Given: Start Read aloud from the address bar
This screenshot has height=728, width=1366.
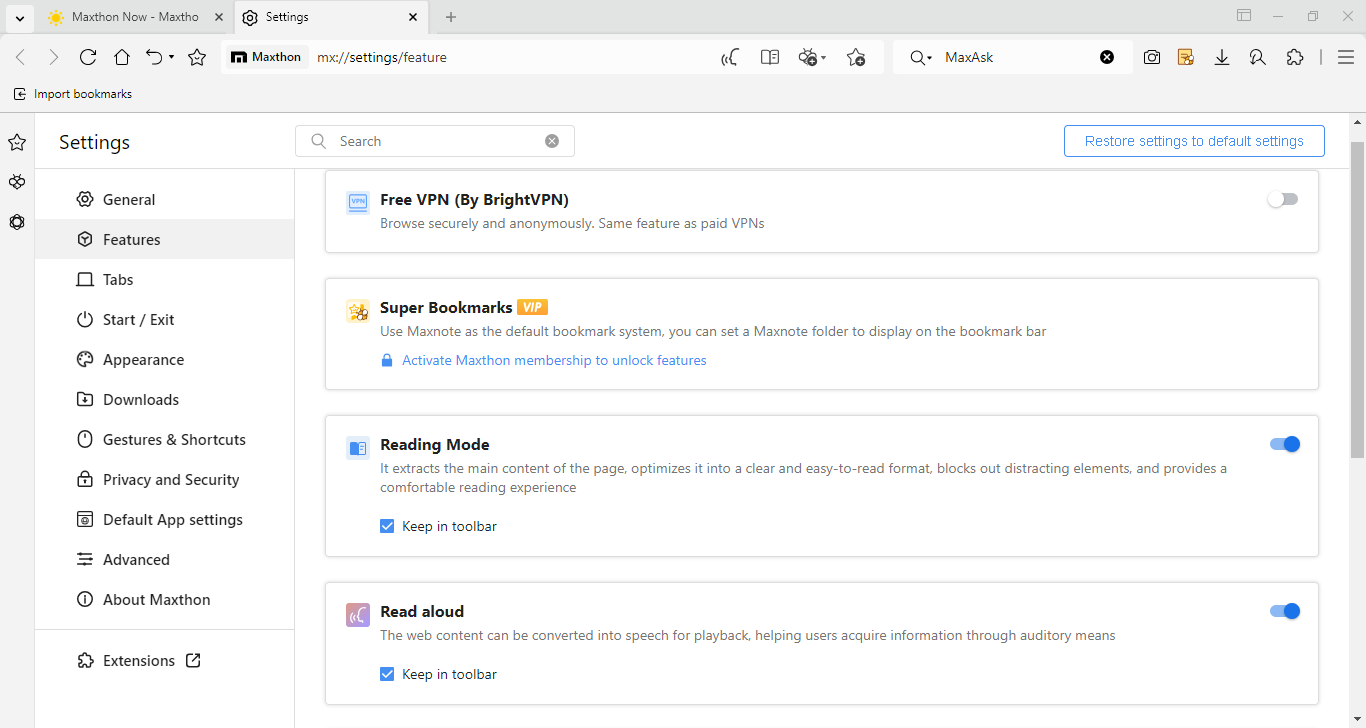Looking at the screenshot, I should [730, 57].
